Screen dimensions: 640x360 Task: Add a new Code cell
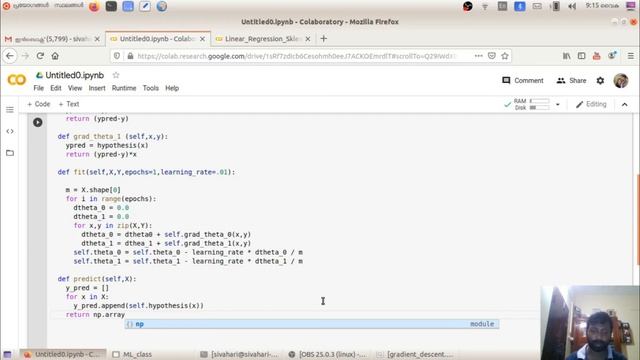[x=39, y=104]
